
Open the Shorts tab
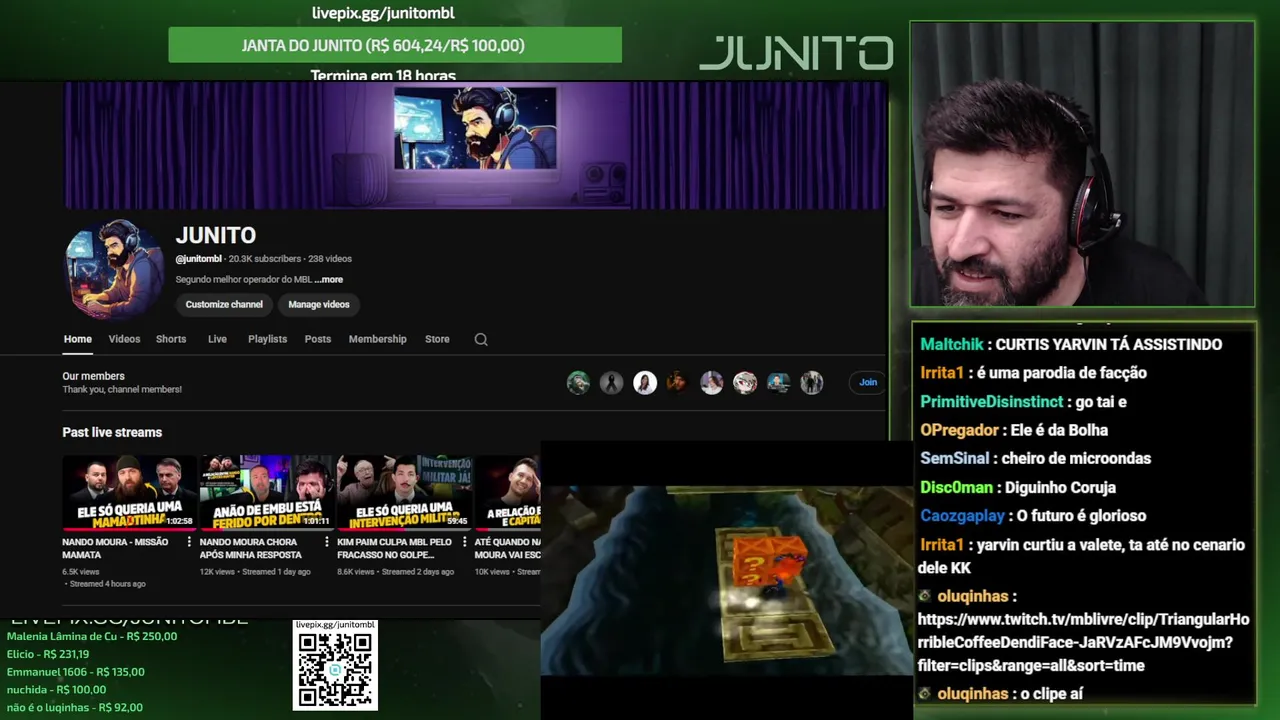point(171,339)
